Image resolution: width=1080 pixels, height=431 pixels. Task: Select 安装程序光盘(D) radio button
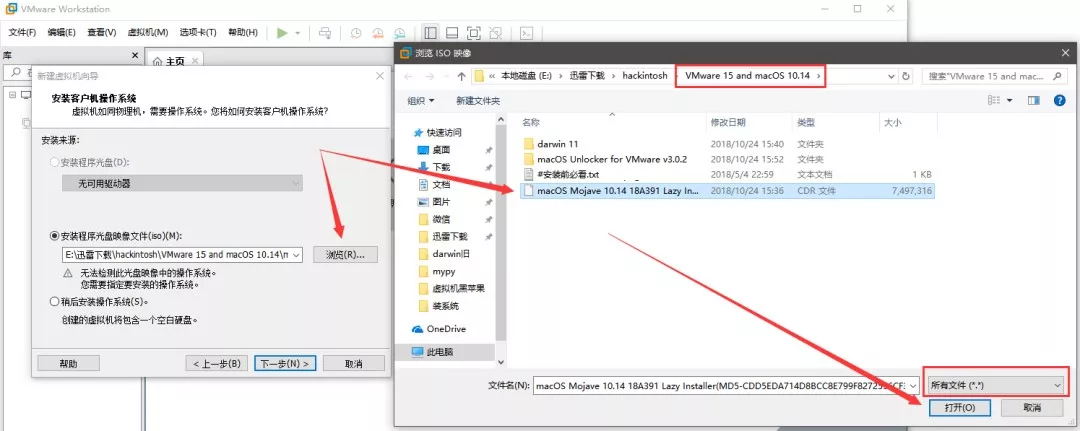tap(55, 162)
